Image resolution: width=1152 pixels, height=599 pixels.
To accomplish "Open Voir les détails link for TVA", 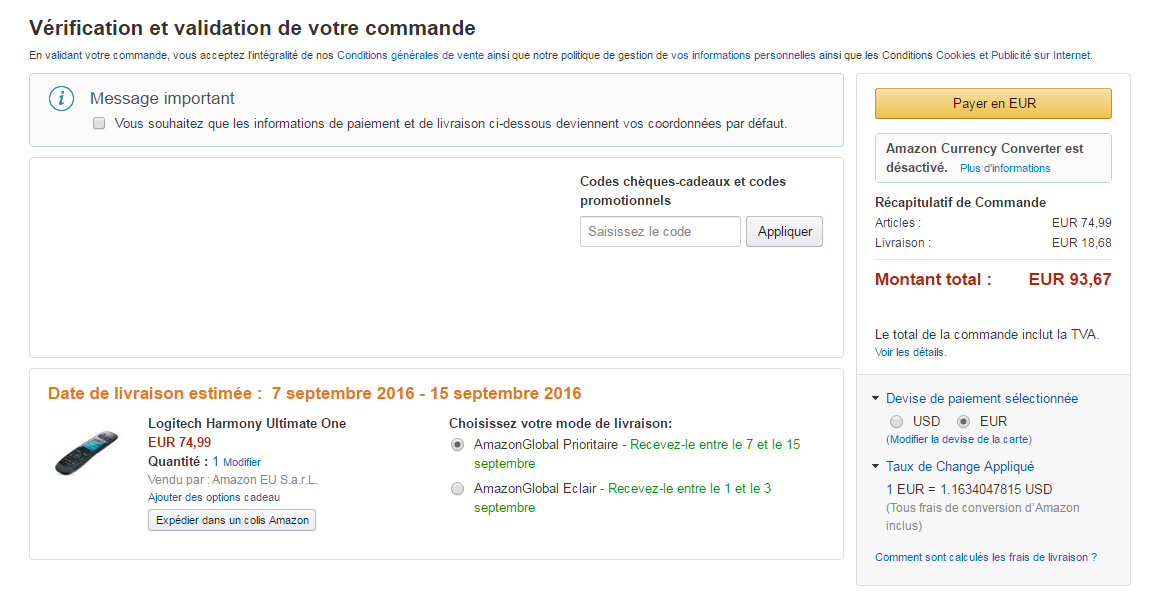I will [910, 352].
